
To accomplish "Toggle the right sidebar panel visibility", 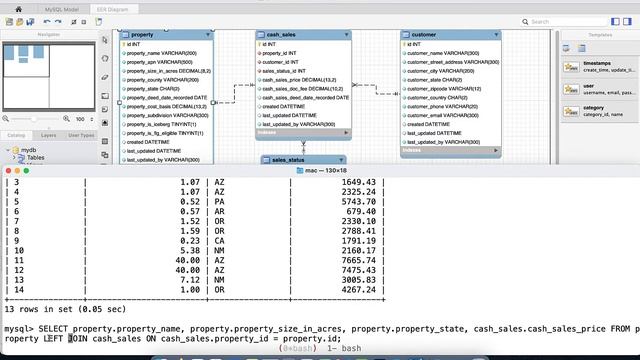I will click(627, 22).
